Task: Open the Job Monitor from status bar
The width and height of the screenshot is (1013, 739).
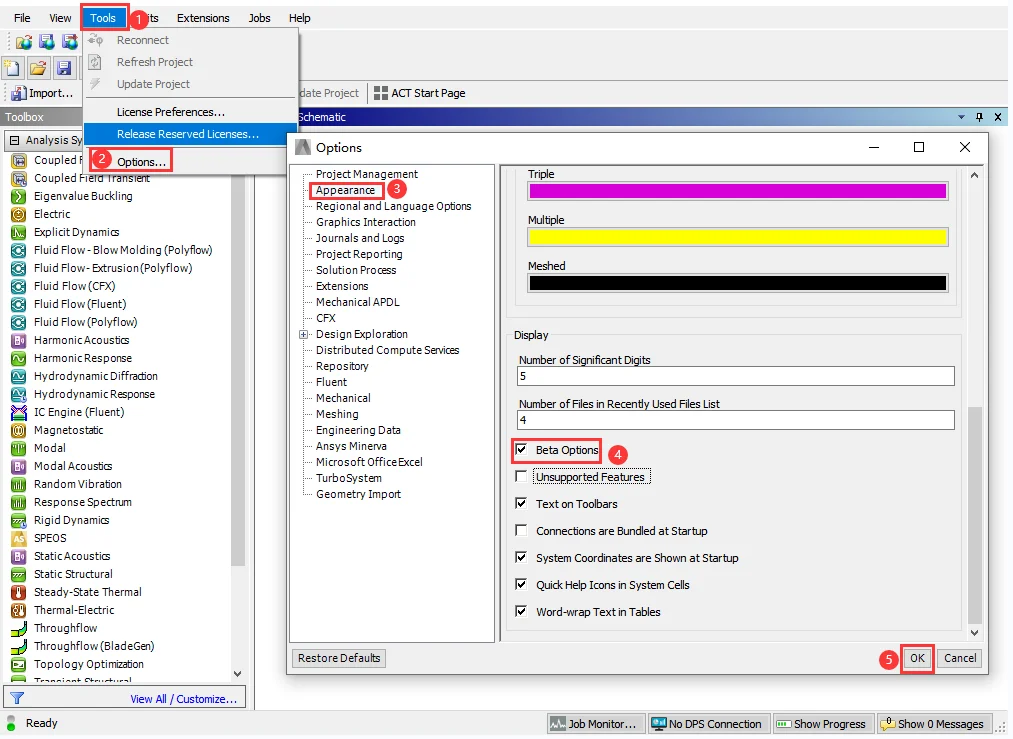Action: (x=596, y=724)
